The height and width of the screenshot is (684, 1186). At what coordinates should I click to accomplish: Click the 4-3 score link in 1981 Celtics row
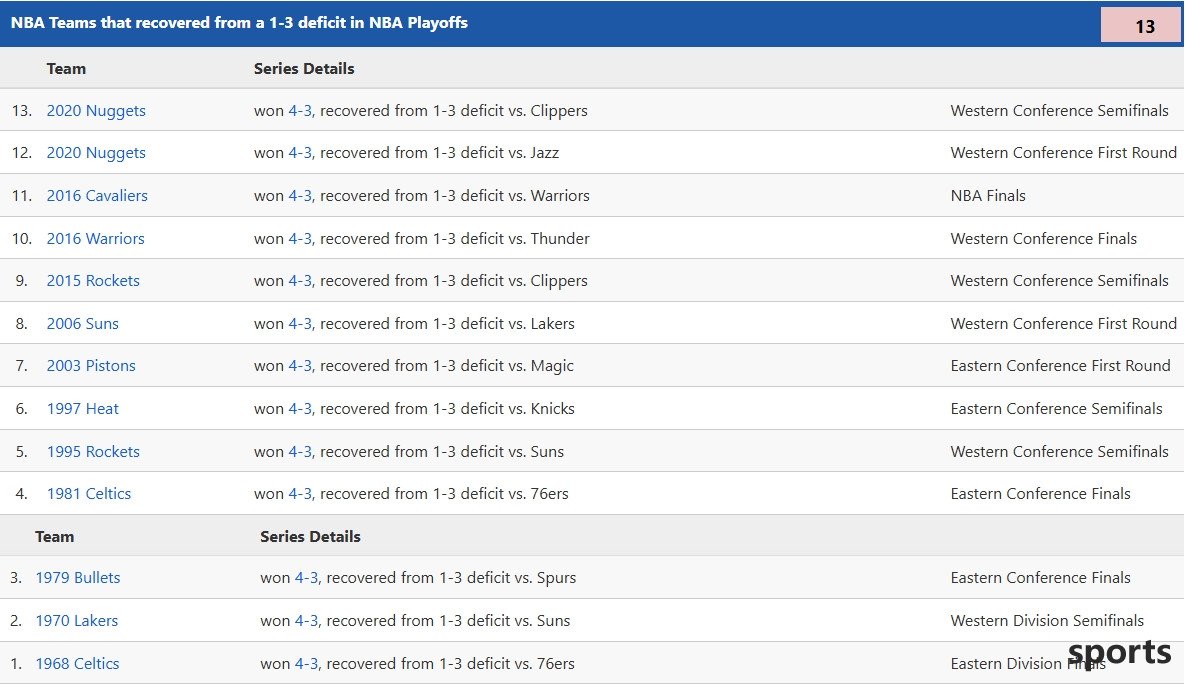pos(300,493)
